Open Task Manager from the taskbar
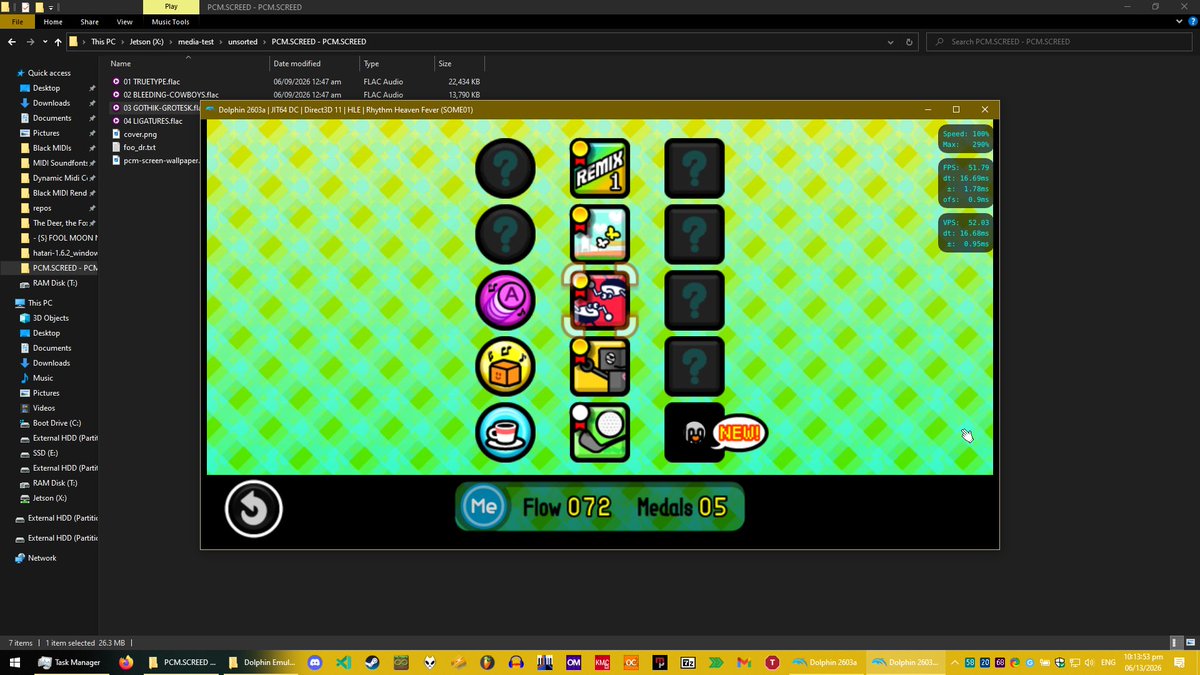The image size is (1200, 675). (69, 662)
